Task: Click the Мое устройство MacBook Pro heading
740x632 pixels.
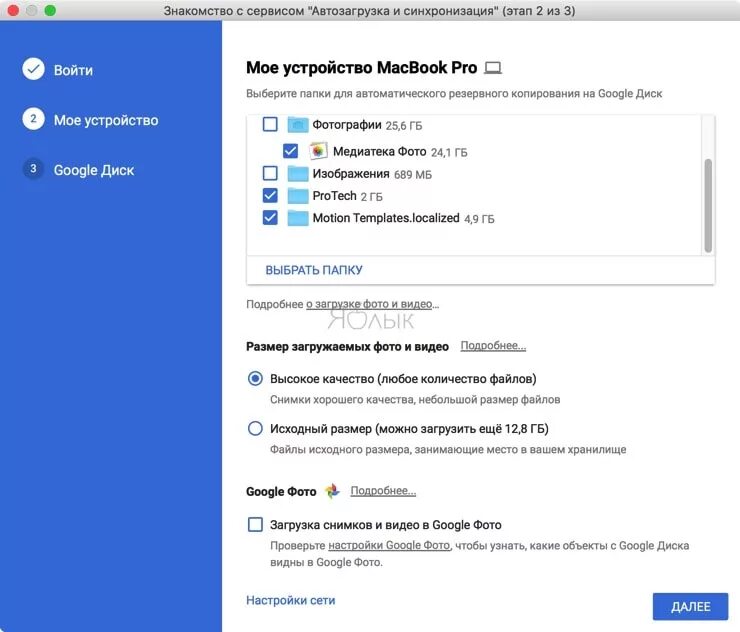Action: (362, 67)
